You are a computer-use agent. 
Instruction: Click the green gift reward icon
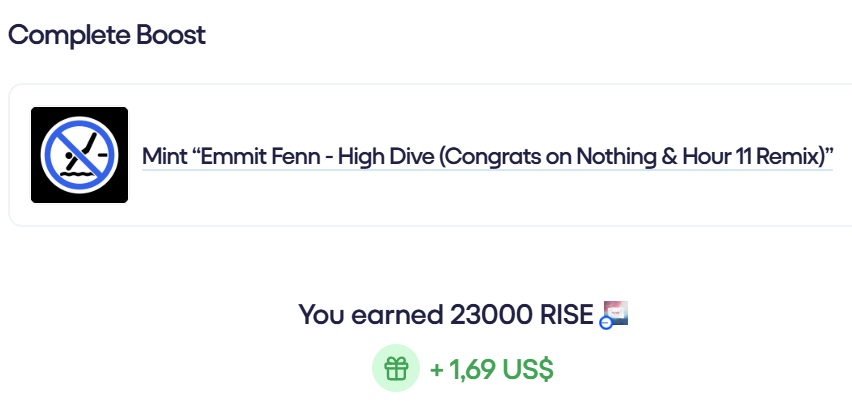396,370
